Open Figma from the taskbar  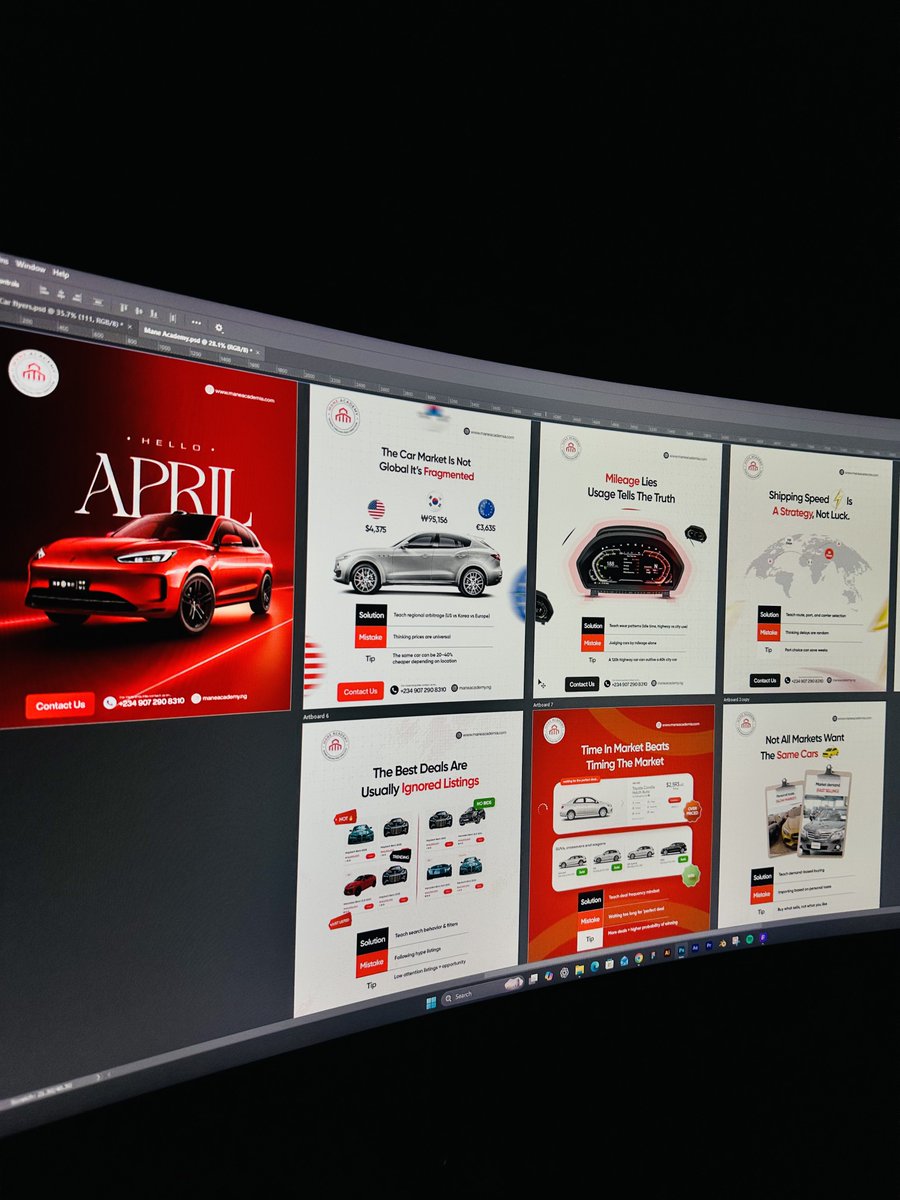point(653,955)
